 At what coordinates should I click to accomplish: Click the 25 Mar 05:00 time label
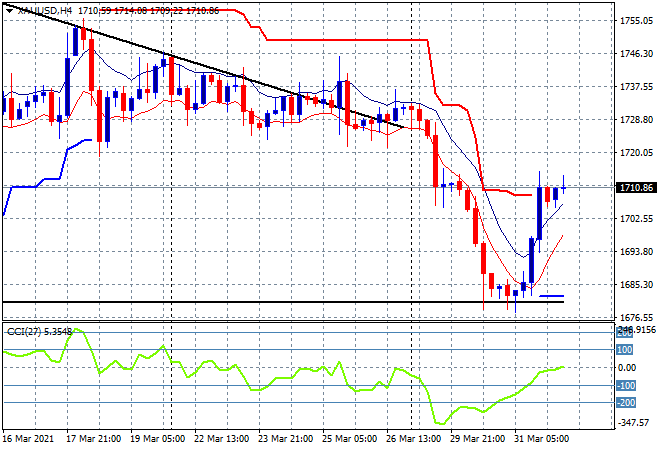[349, 439]
